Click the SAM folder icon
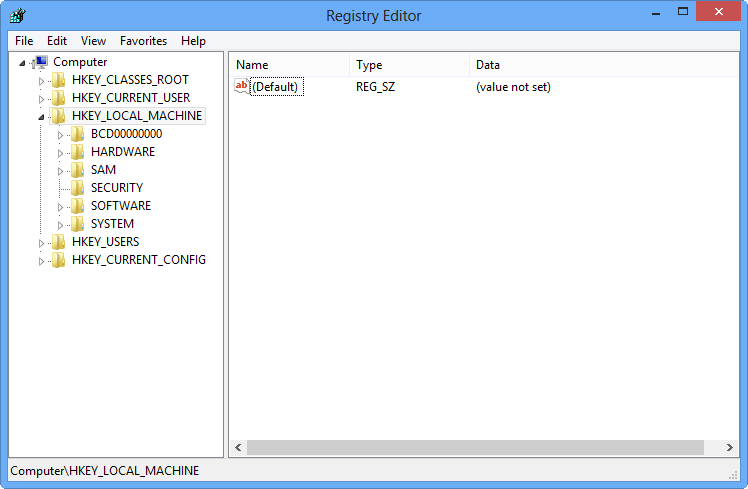Image resolution: width=748 pixels, height=489 pixels. tap(77, 170)
